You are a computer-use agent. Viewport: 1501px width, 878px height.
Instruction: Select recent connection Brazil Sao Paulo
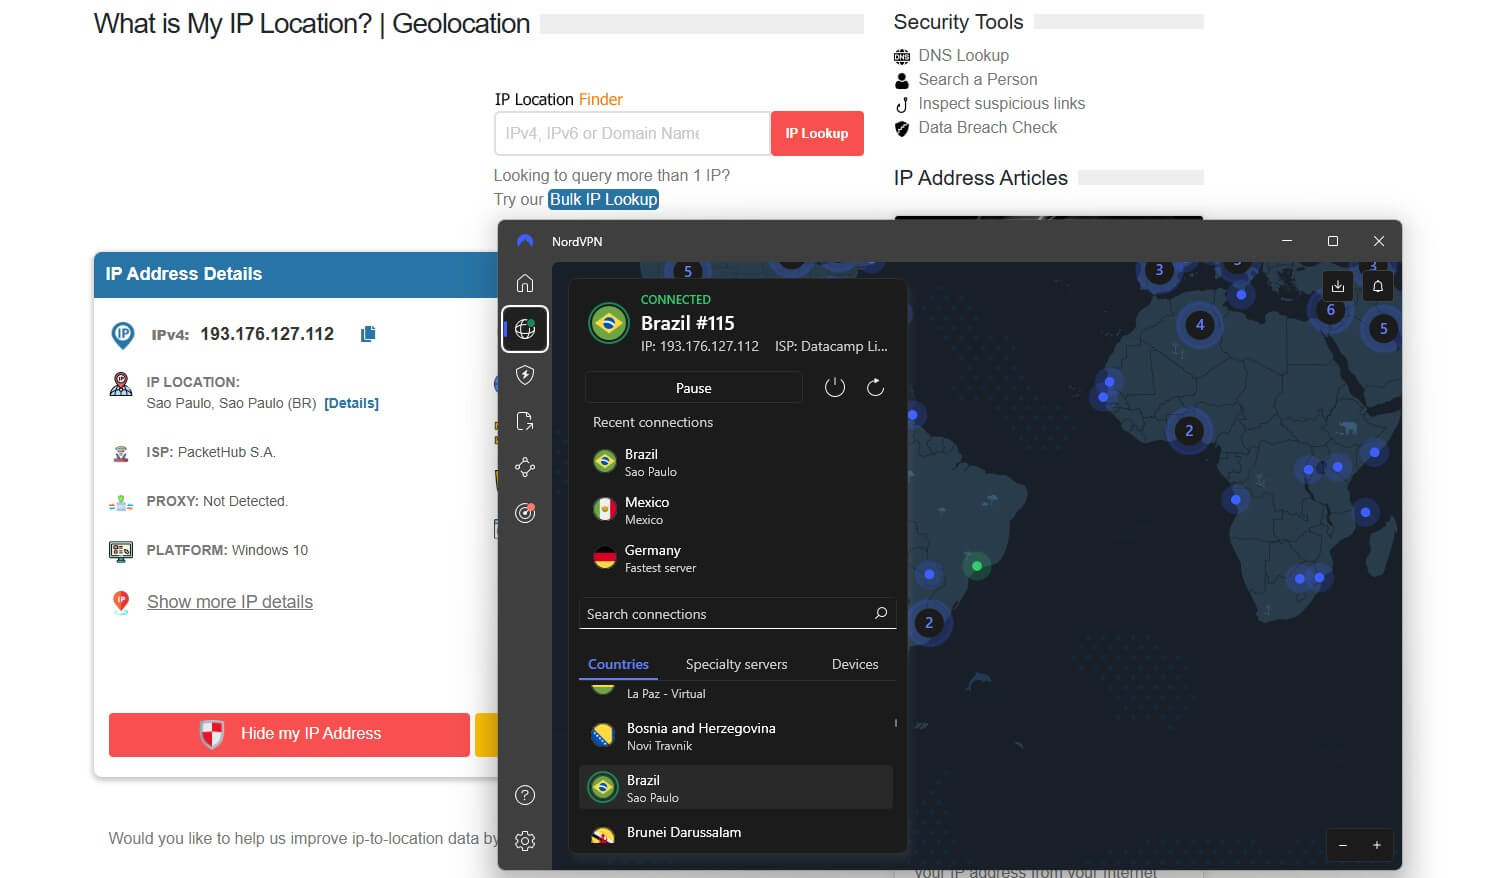pos(737,462)
